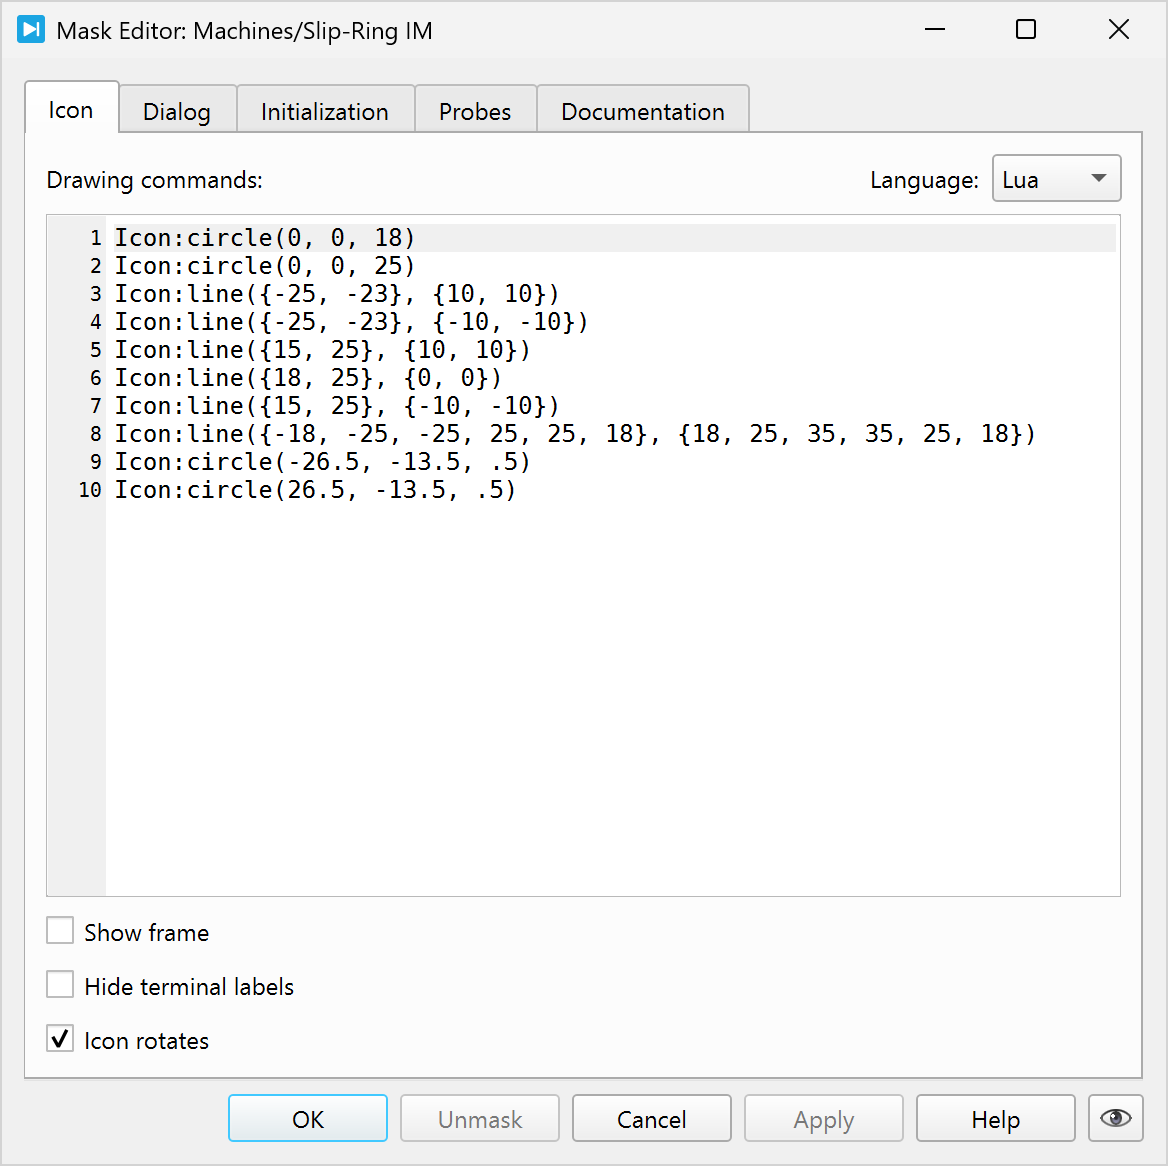Open Help for the Mask Editor
Viewport: 1168px width, 1166px height.
coord(995,1119)
